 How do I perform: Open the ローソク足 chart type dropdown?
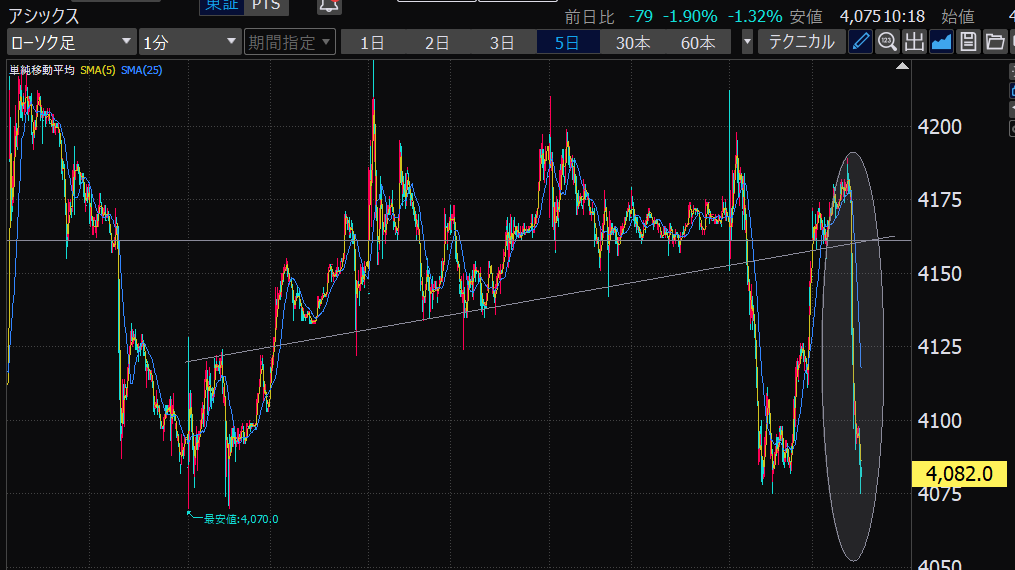pyautogui.click(x=71, y=42)
